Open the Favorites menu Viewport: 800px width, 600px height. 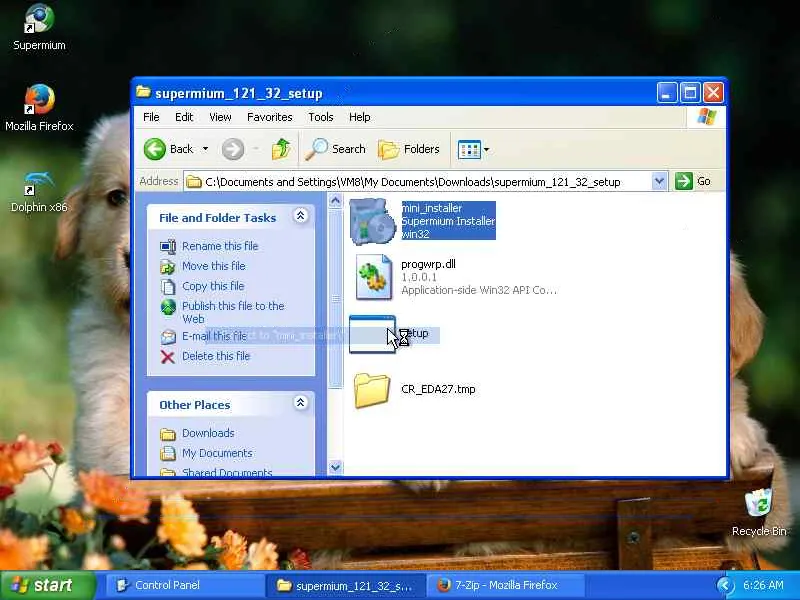269,117
